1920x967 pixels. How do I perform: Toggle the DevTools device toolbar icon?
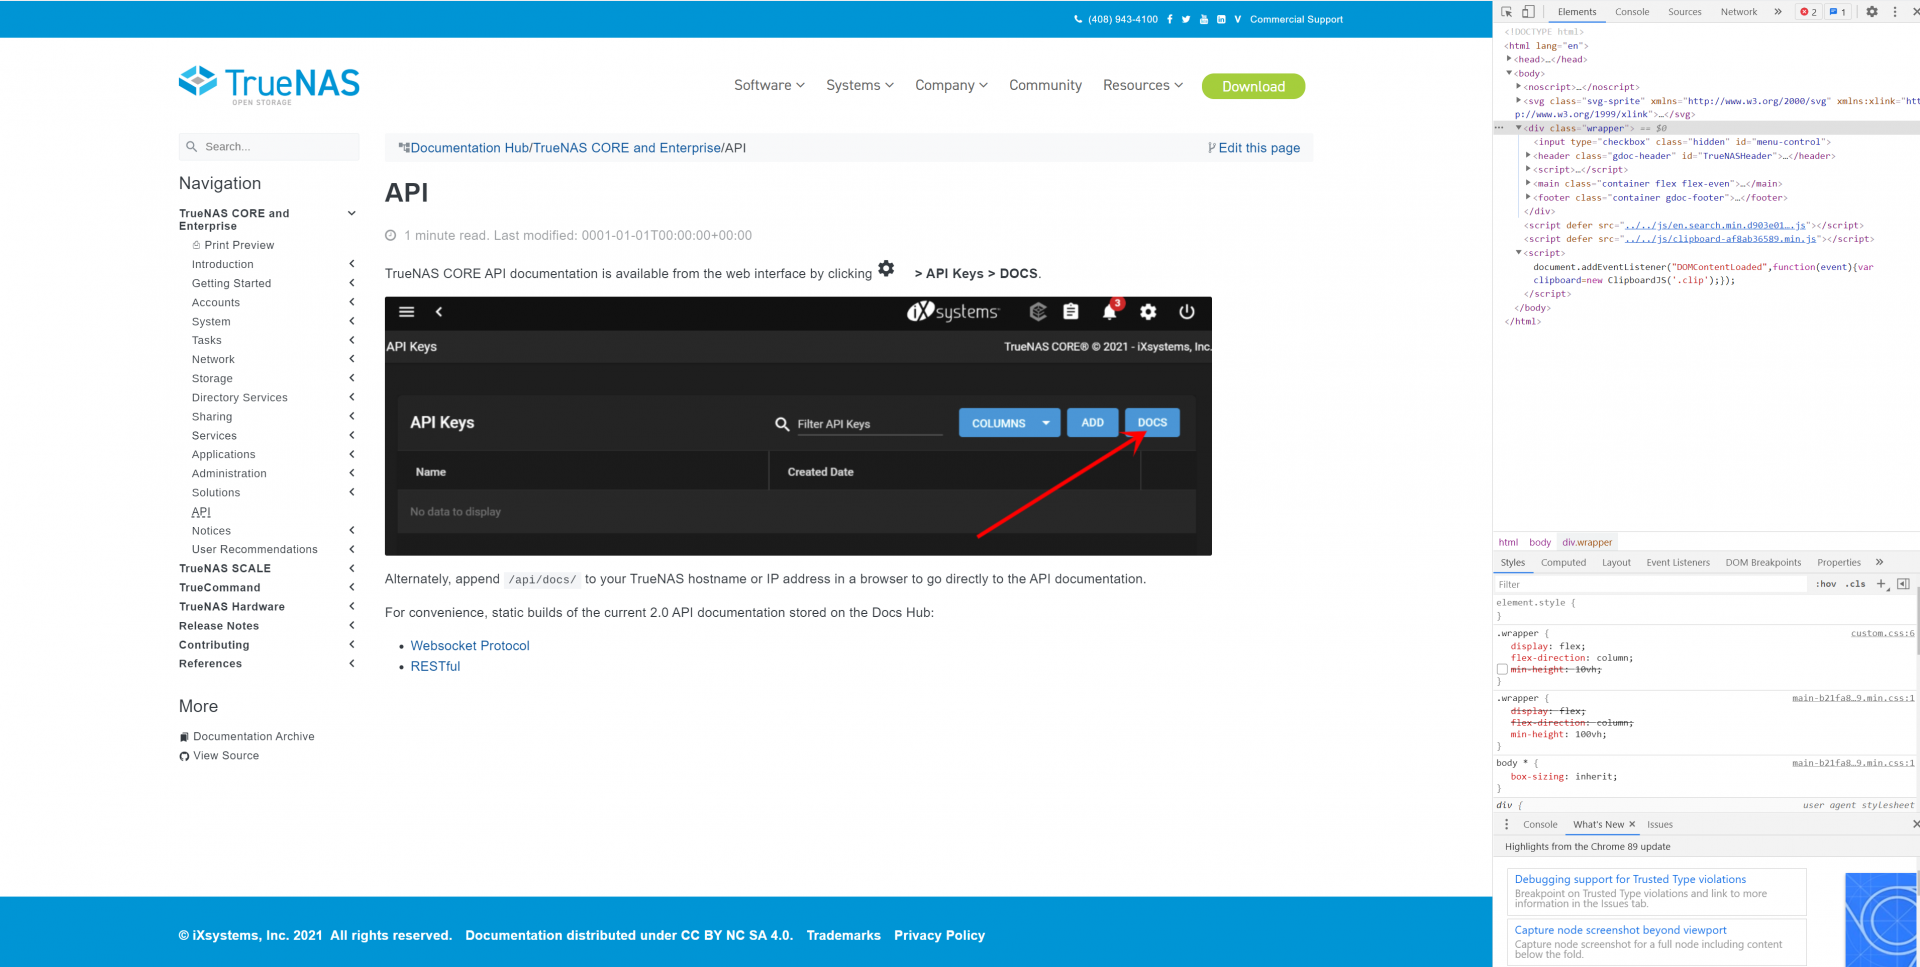pos(1528,12)
